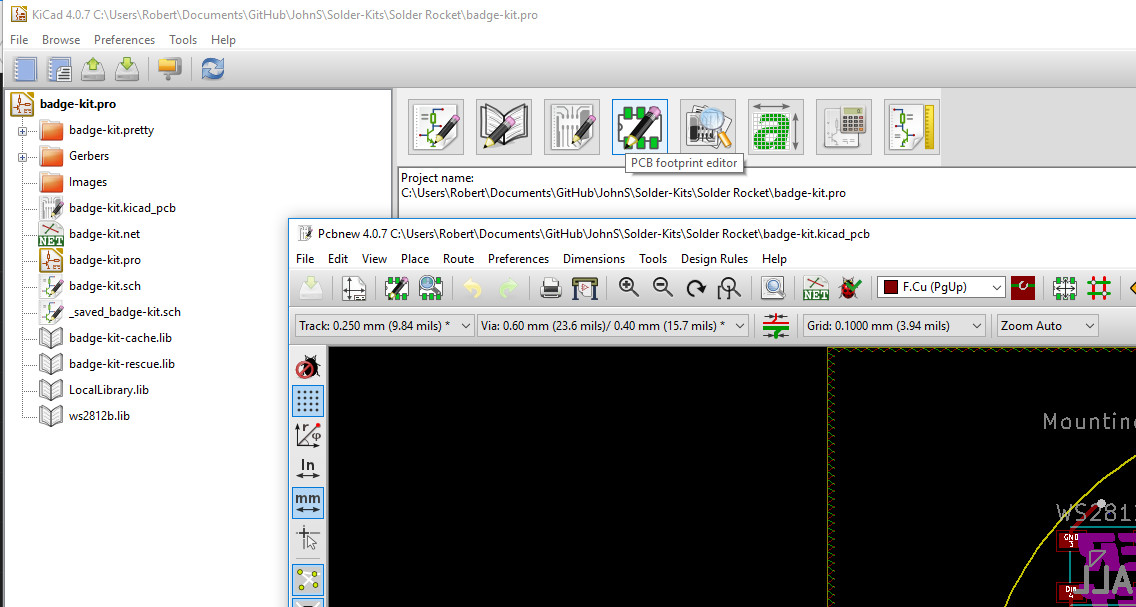Image resolution: width=1136 pixels, height=607 pixels.
Task: Open PCB calculator icon
Action: point(843,127)
